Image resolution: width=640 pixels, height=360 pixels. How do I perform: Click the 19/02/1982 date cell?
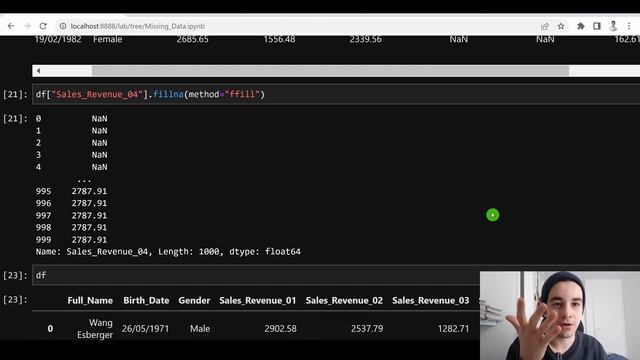(x=58, y=39)
